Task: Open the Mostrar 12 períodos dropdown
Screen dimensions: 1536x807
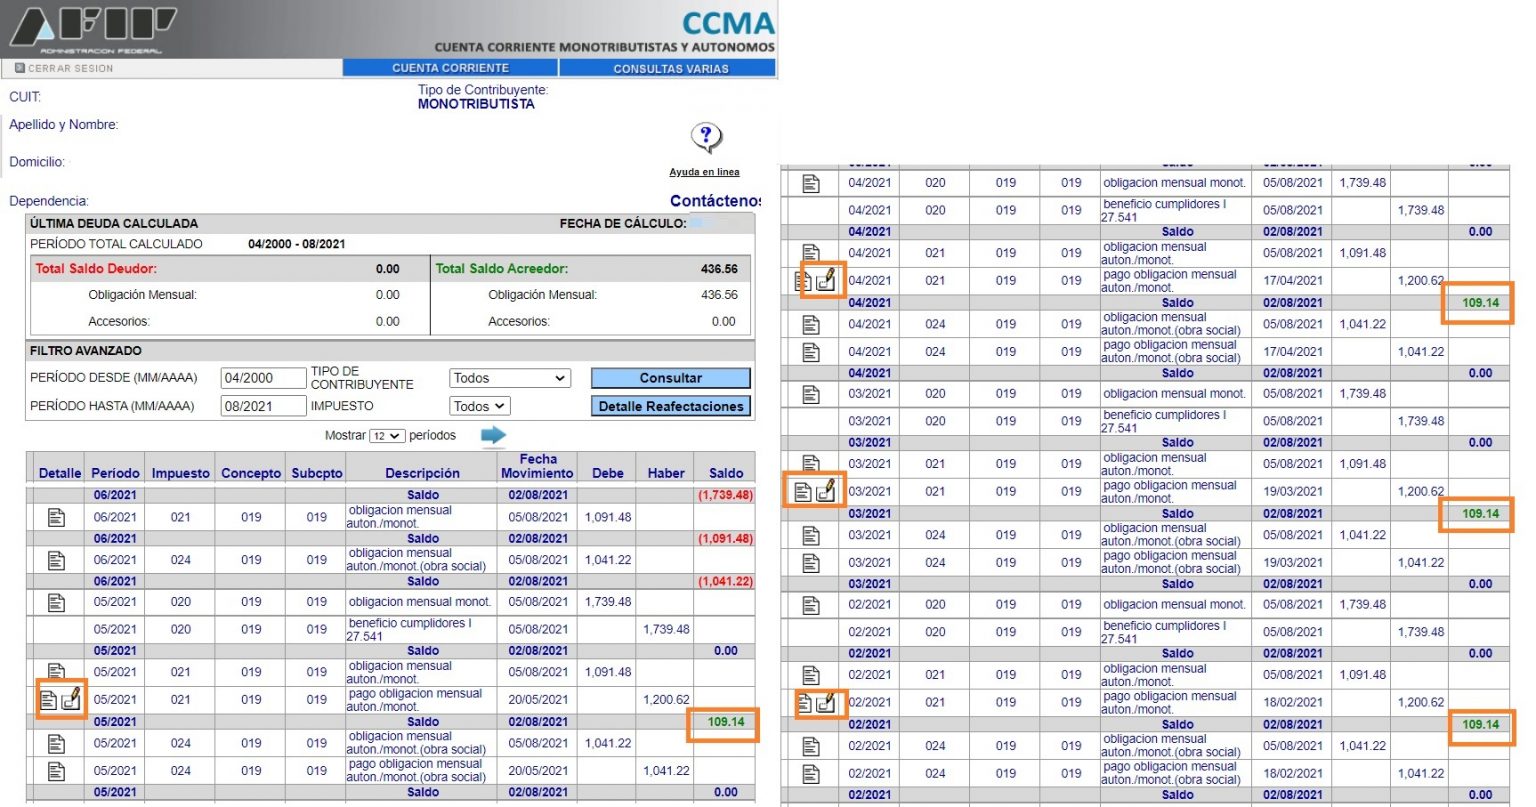Action: [x=387, y=436]
